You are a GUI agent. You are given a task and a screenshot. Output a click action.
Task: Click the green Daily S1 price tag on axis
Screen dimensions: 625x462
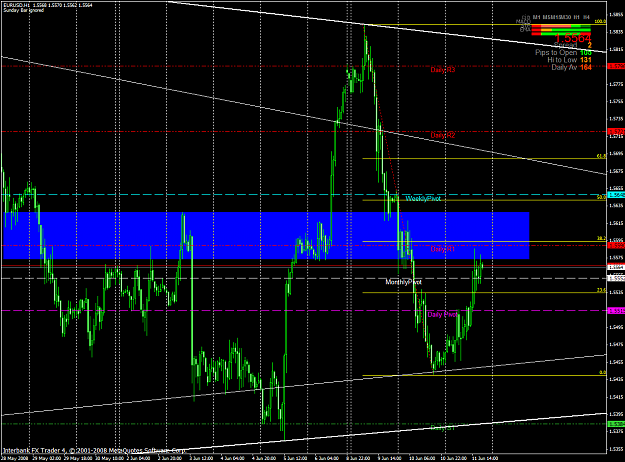[x=616, y=424]
